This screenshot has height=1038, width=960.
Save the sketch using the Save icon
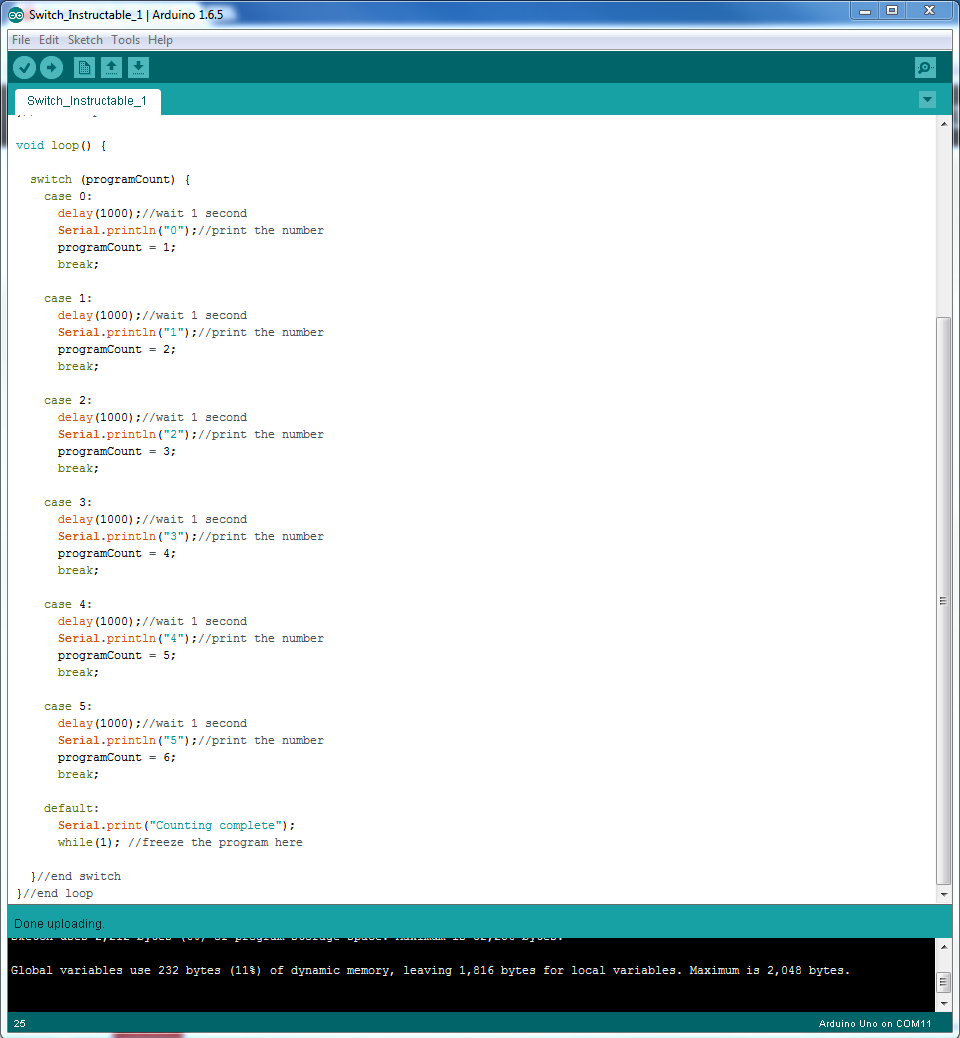click(x=138, y=67)
